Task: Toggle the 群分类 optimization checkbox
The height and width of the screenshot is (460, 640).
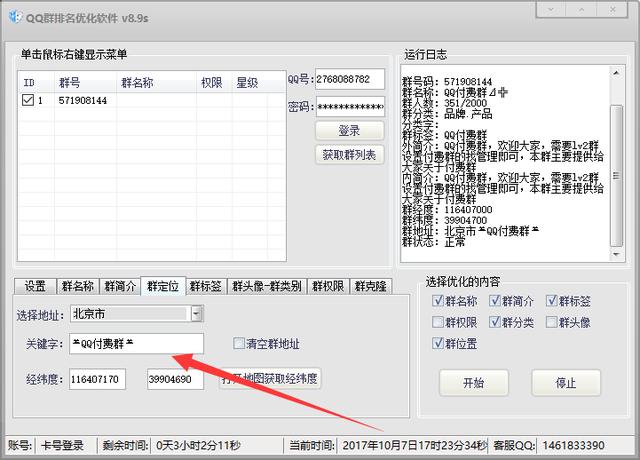Action: coord(495,322)
